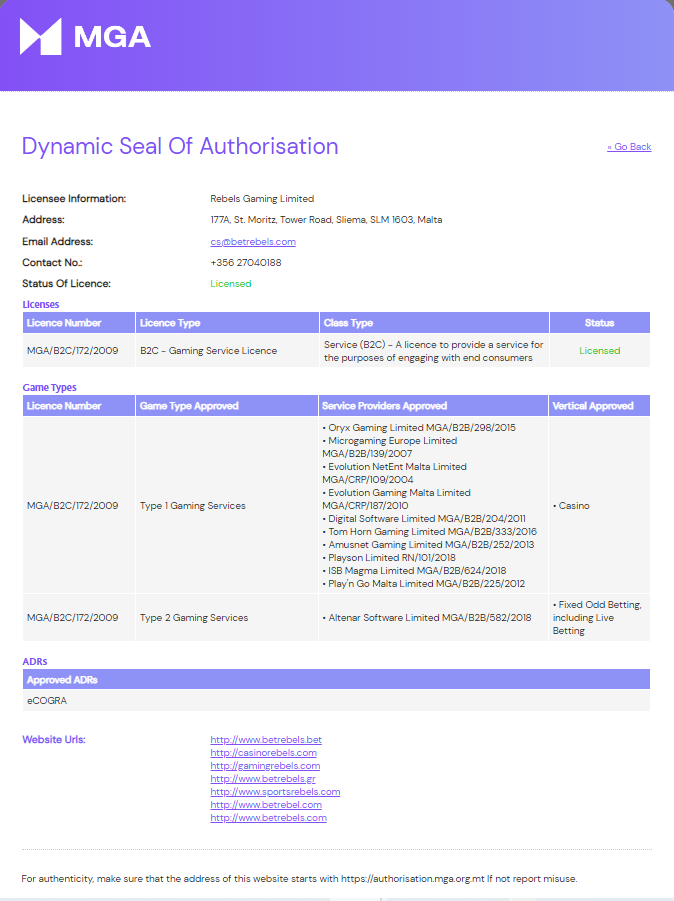Click the Licenses section heading

pyautogui.click(x=41, y=305)
